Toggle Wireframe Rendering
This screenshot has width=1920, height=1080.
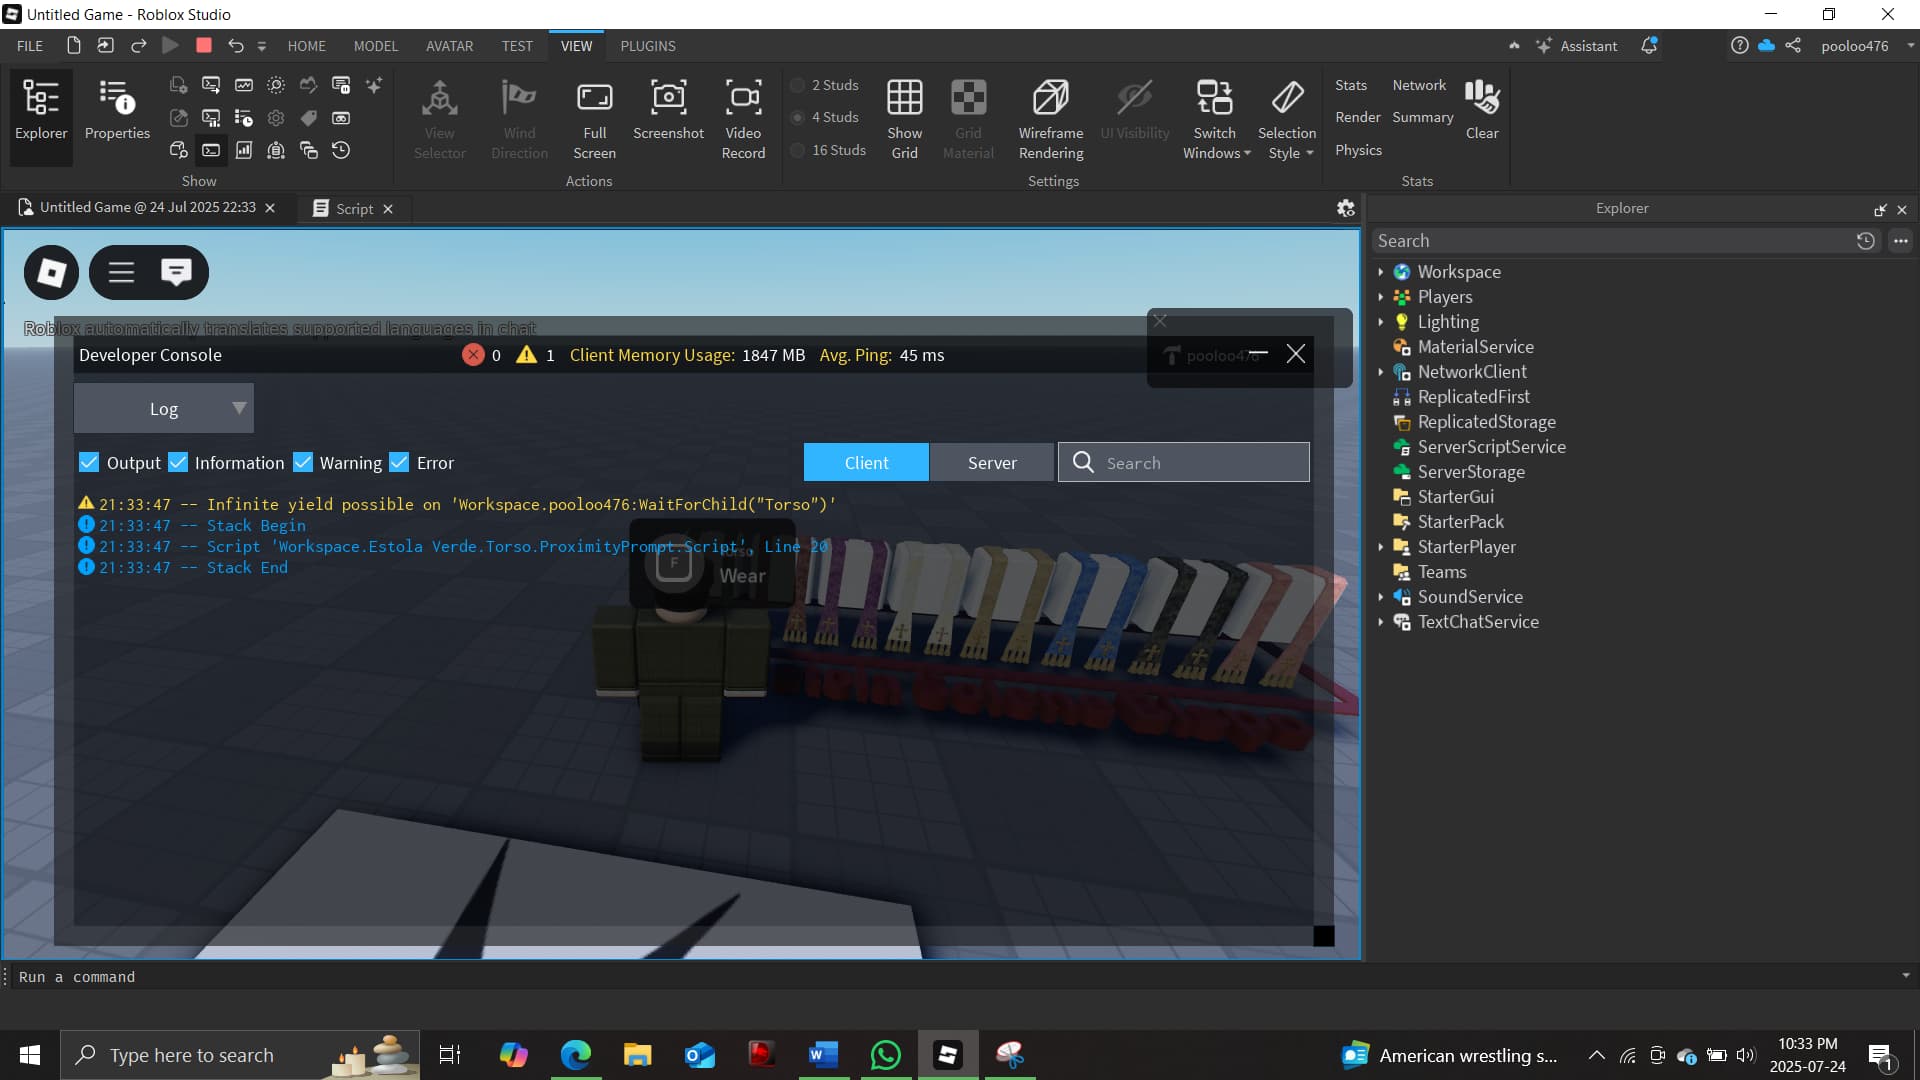pos(1050,115)
